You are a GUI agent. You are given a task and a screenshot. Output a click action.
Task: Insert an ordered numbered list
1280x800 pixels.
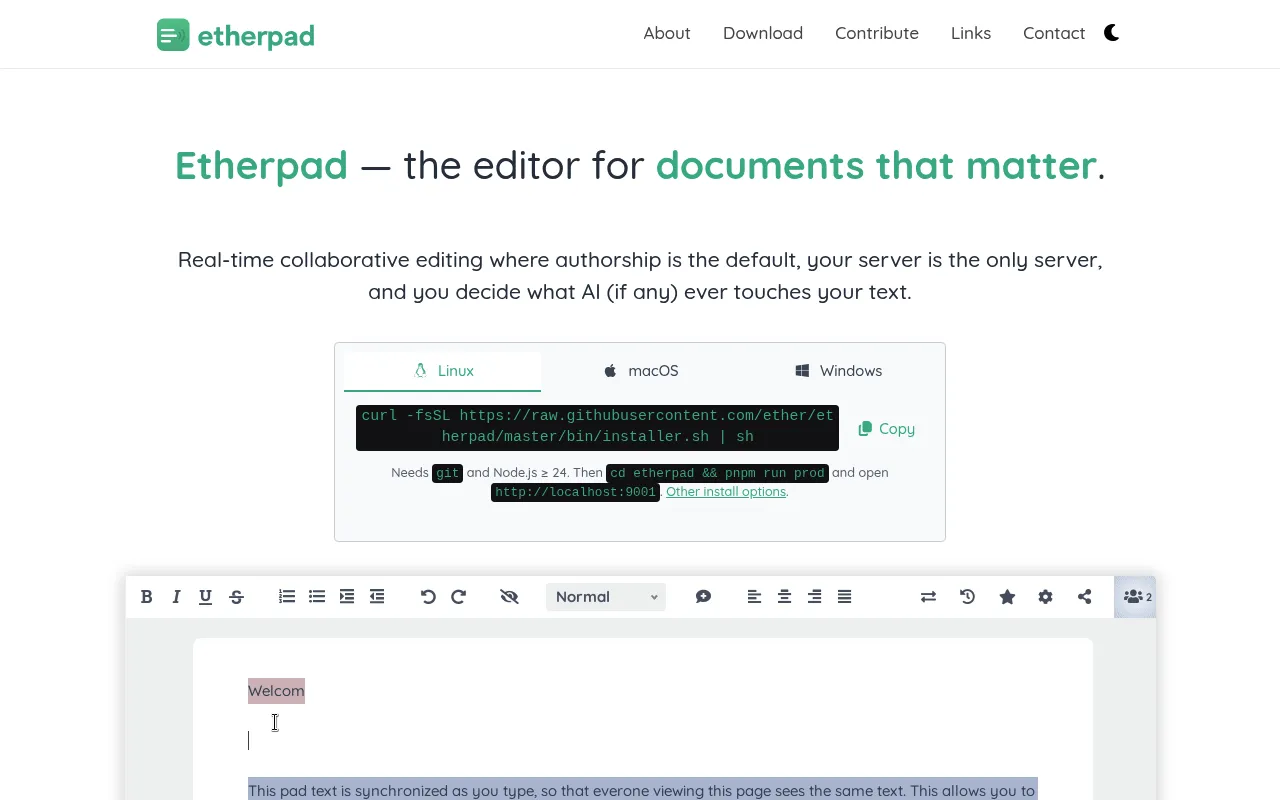287,597
